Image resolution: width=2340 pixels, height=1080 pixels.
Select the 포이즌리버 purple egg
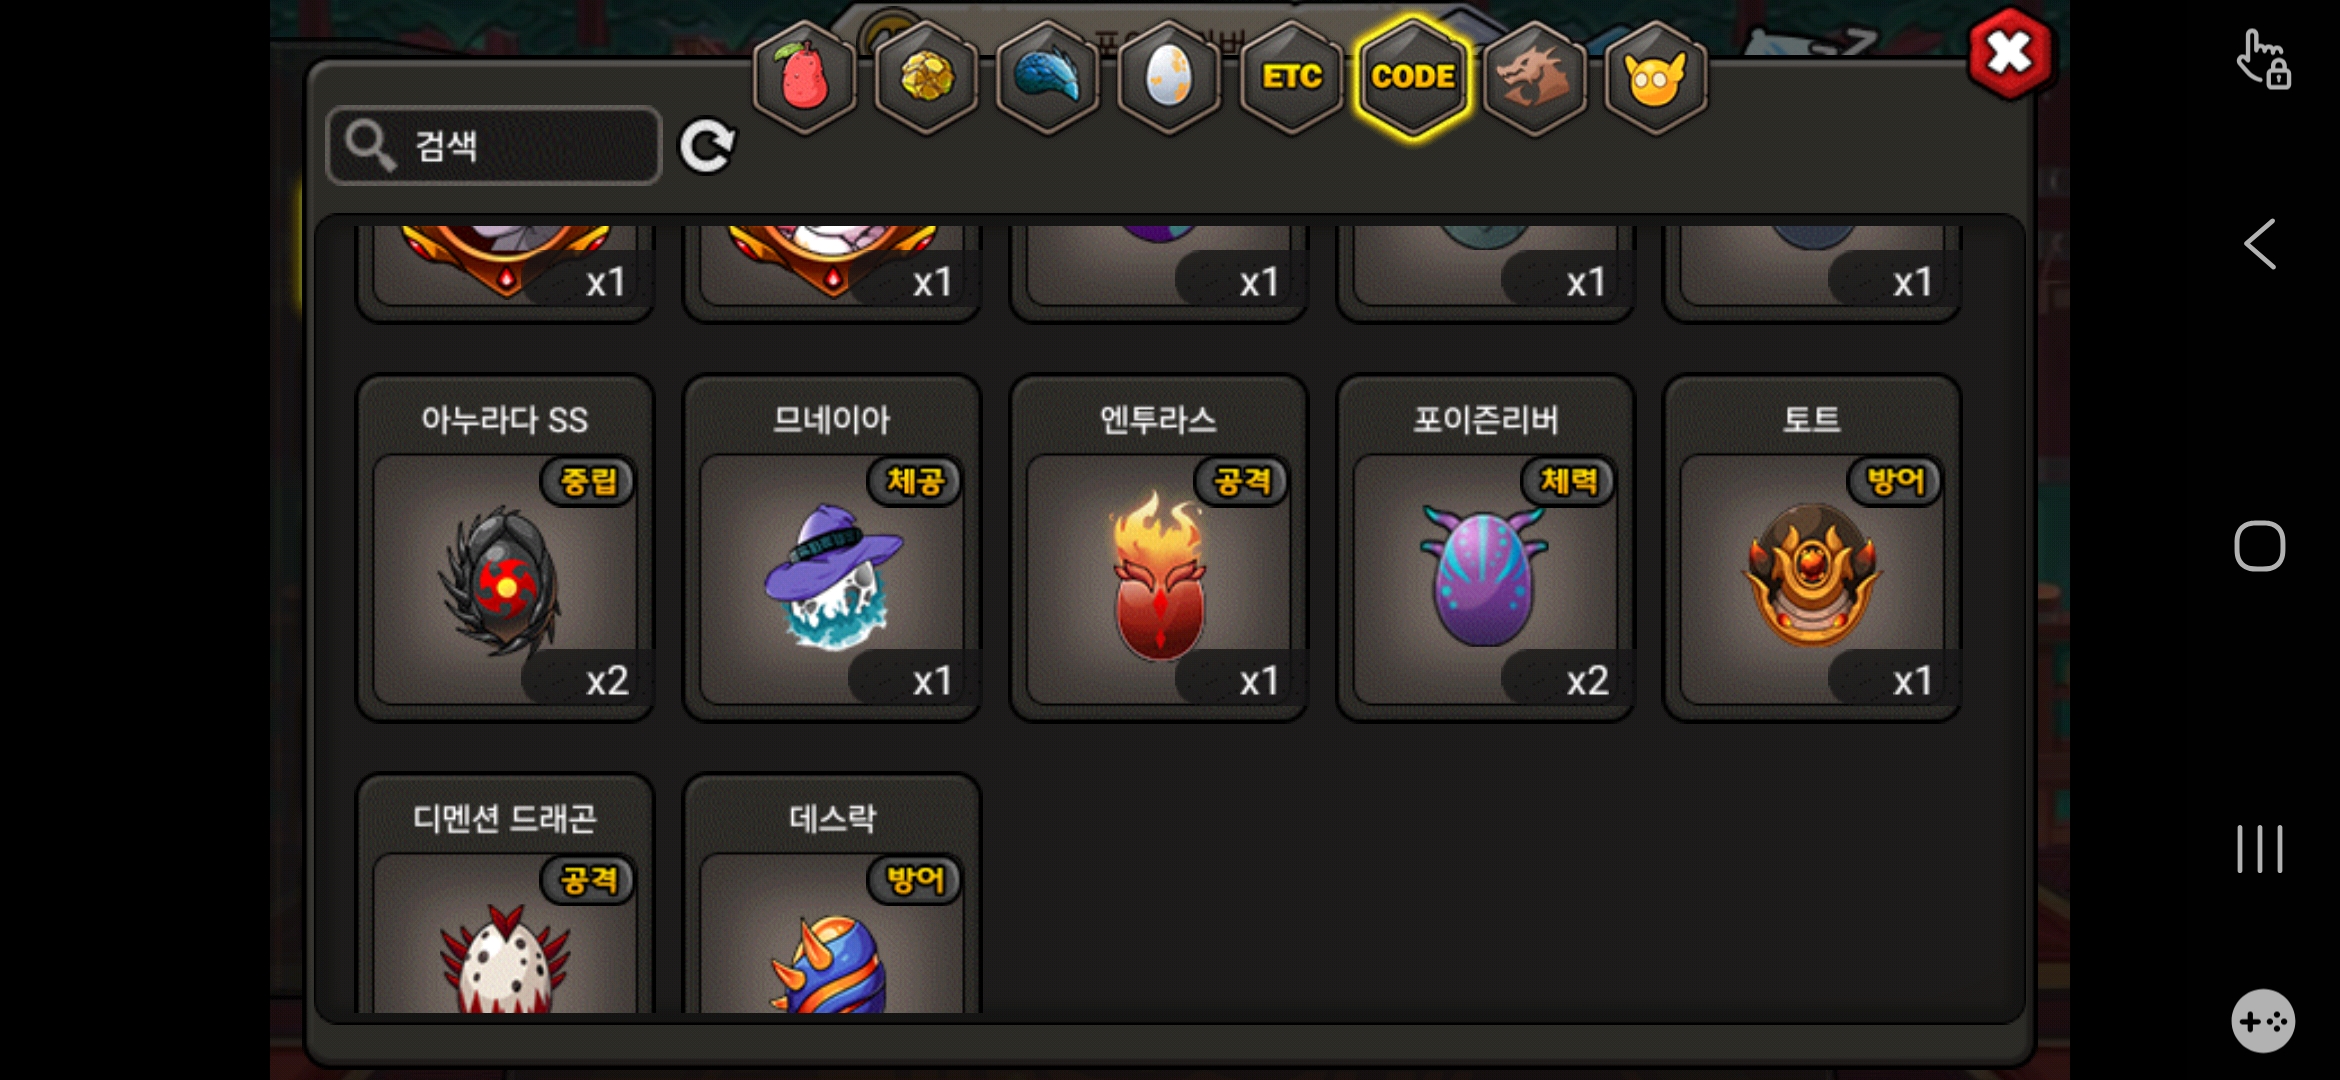point(1486,548)
